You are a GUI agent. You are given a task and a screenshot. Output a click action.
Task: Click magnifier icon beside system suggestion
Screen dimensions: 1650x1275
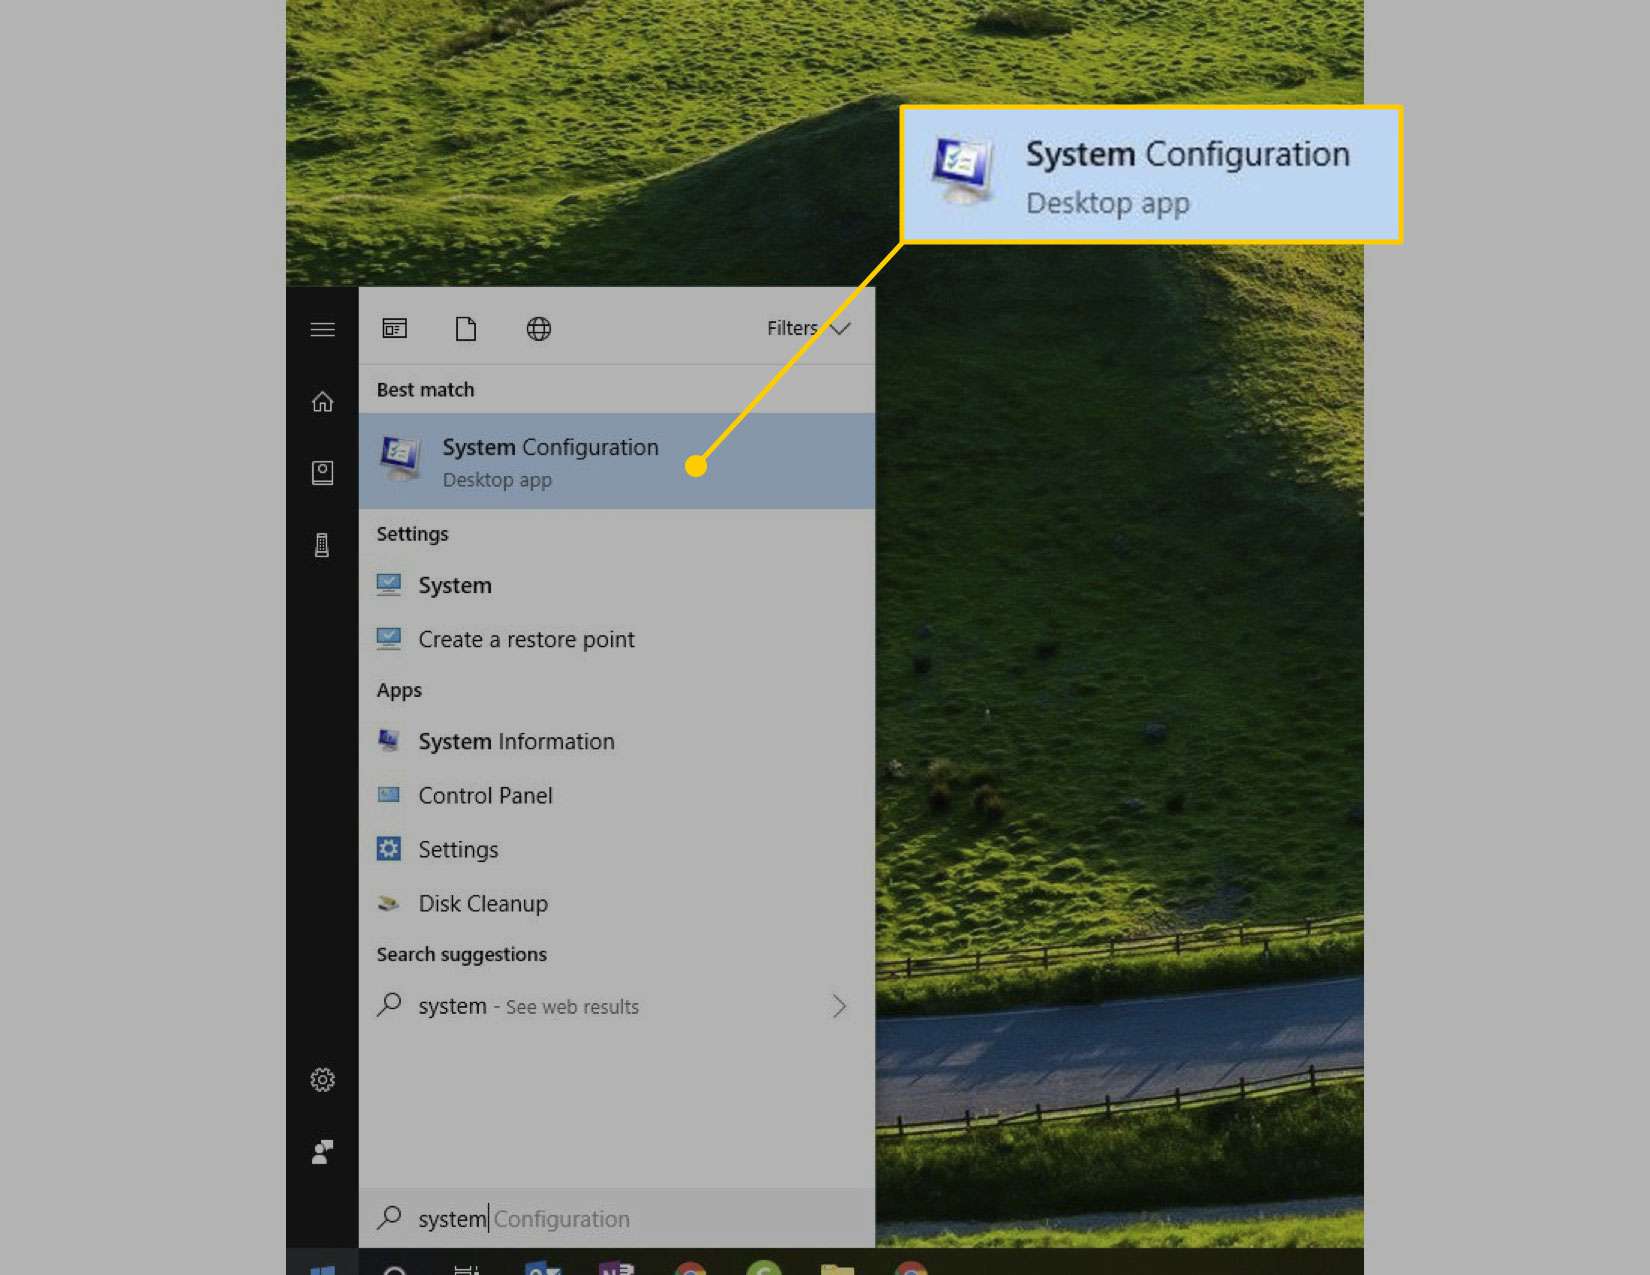click(x=389, y=1004)
